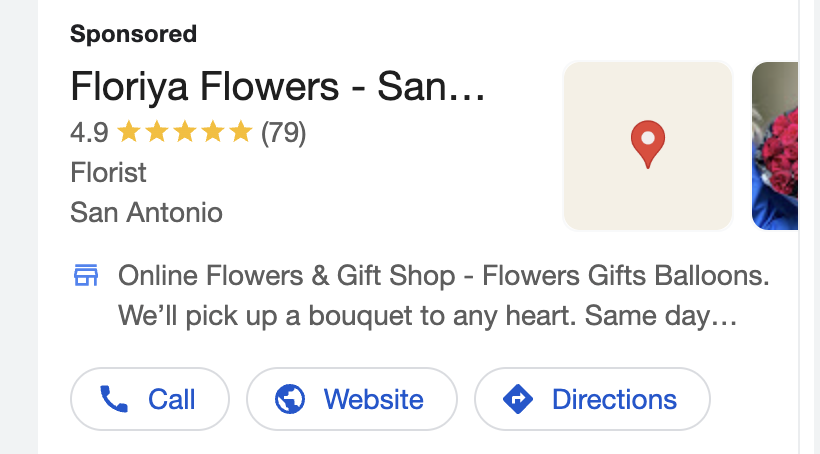Click the San Antonio location text

(146, 212)
